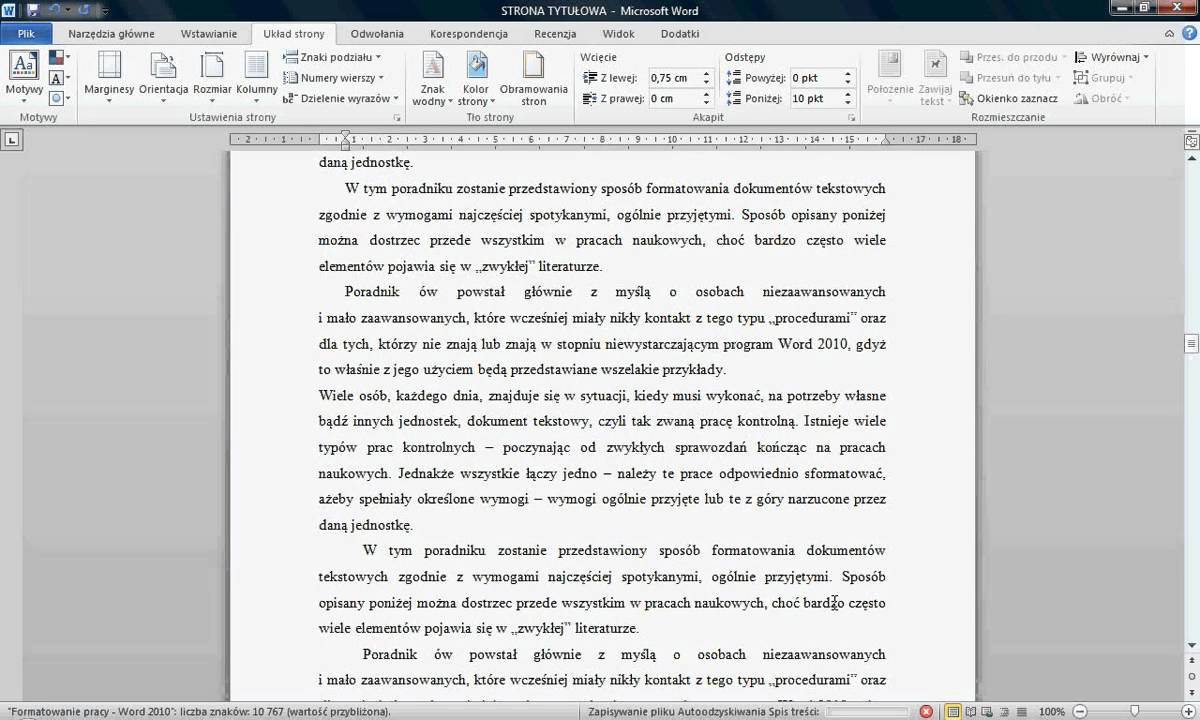This screenshot has width=1200, height=720.
Task: Open the Kolumny columns menu
Action: click(256, 75)
